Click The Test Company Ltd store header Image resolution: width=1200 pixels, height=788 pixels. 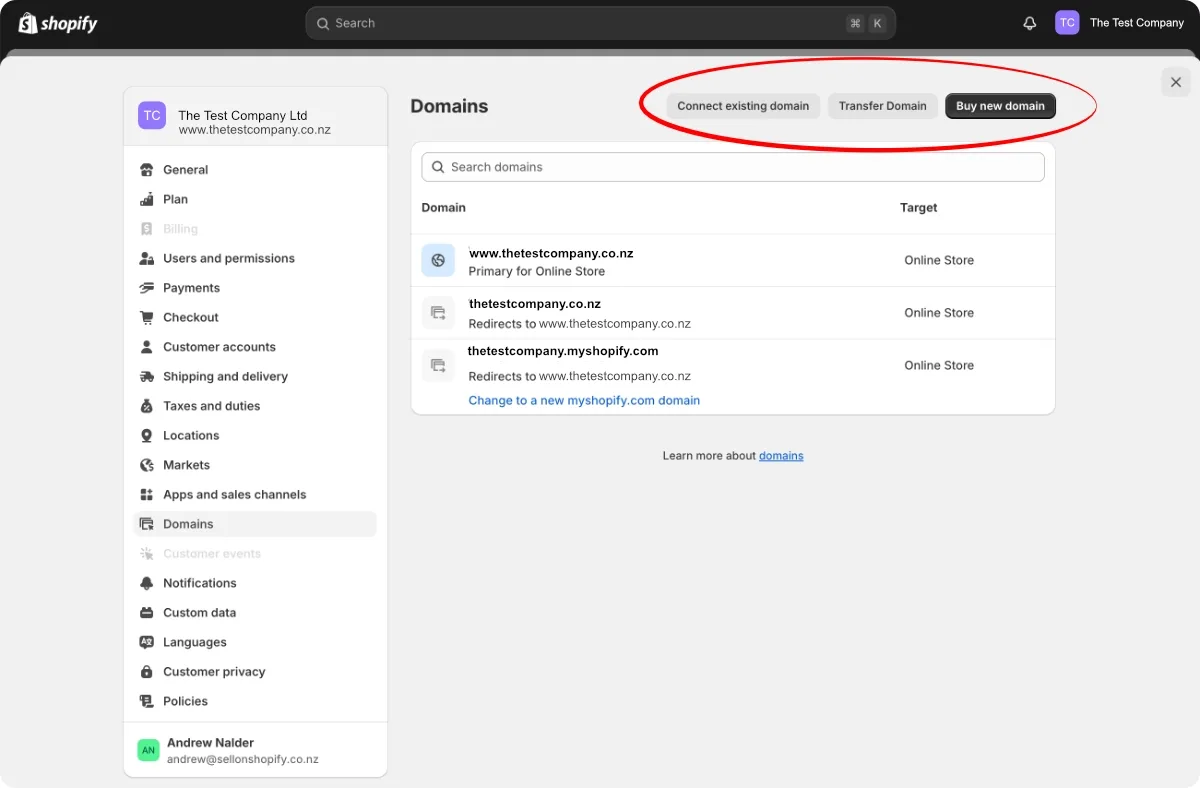pos(255,116)
